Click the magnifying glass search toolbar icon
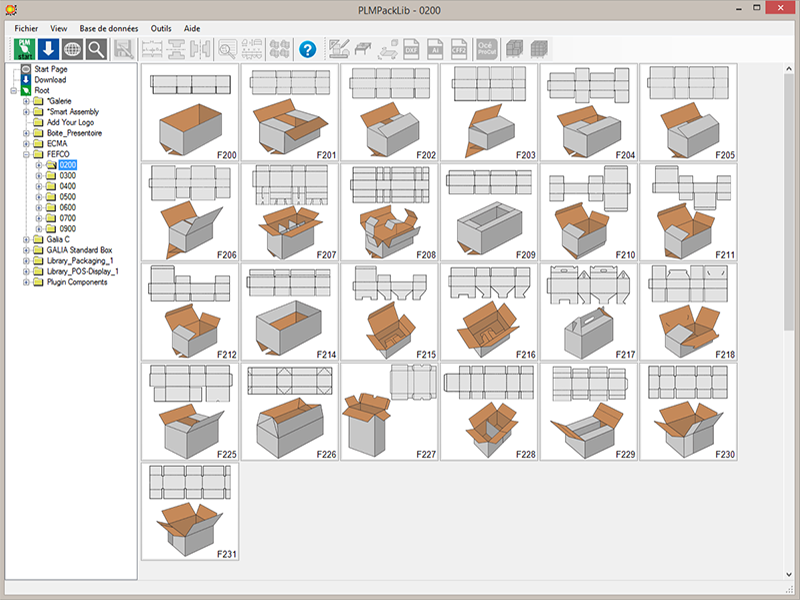This screenshot has height=600, width=800. coord(96,49)
